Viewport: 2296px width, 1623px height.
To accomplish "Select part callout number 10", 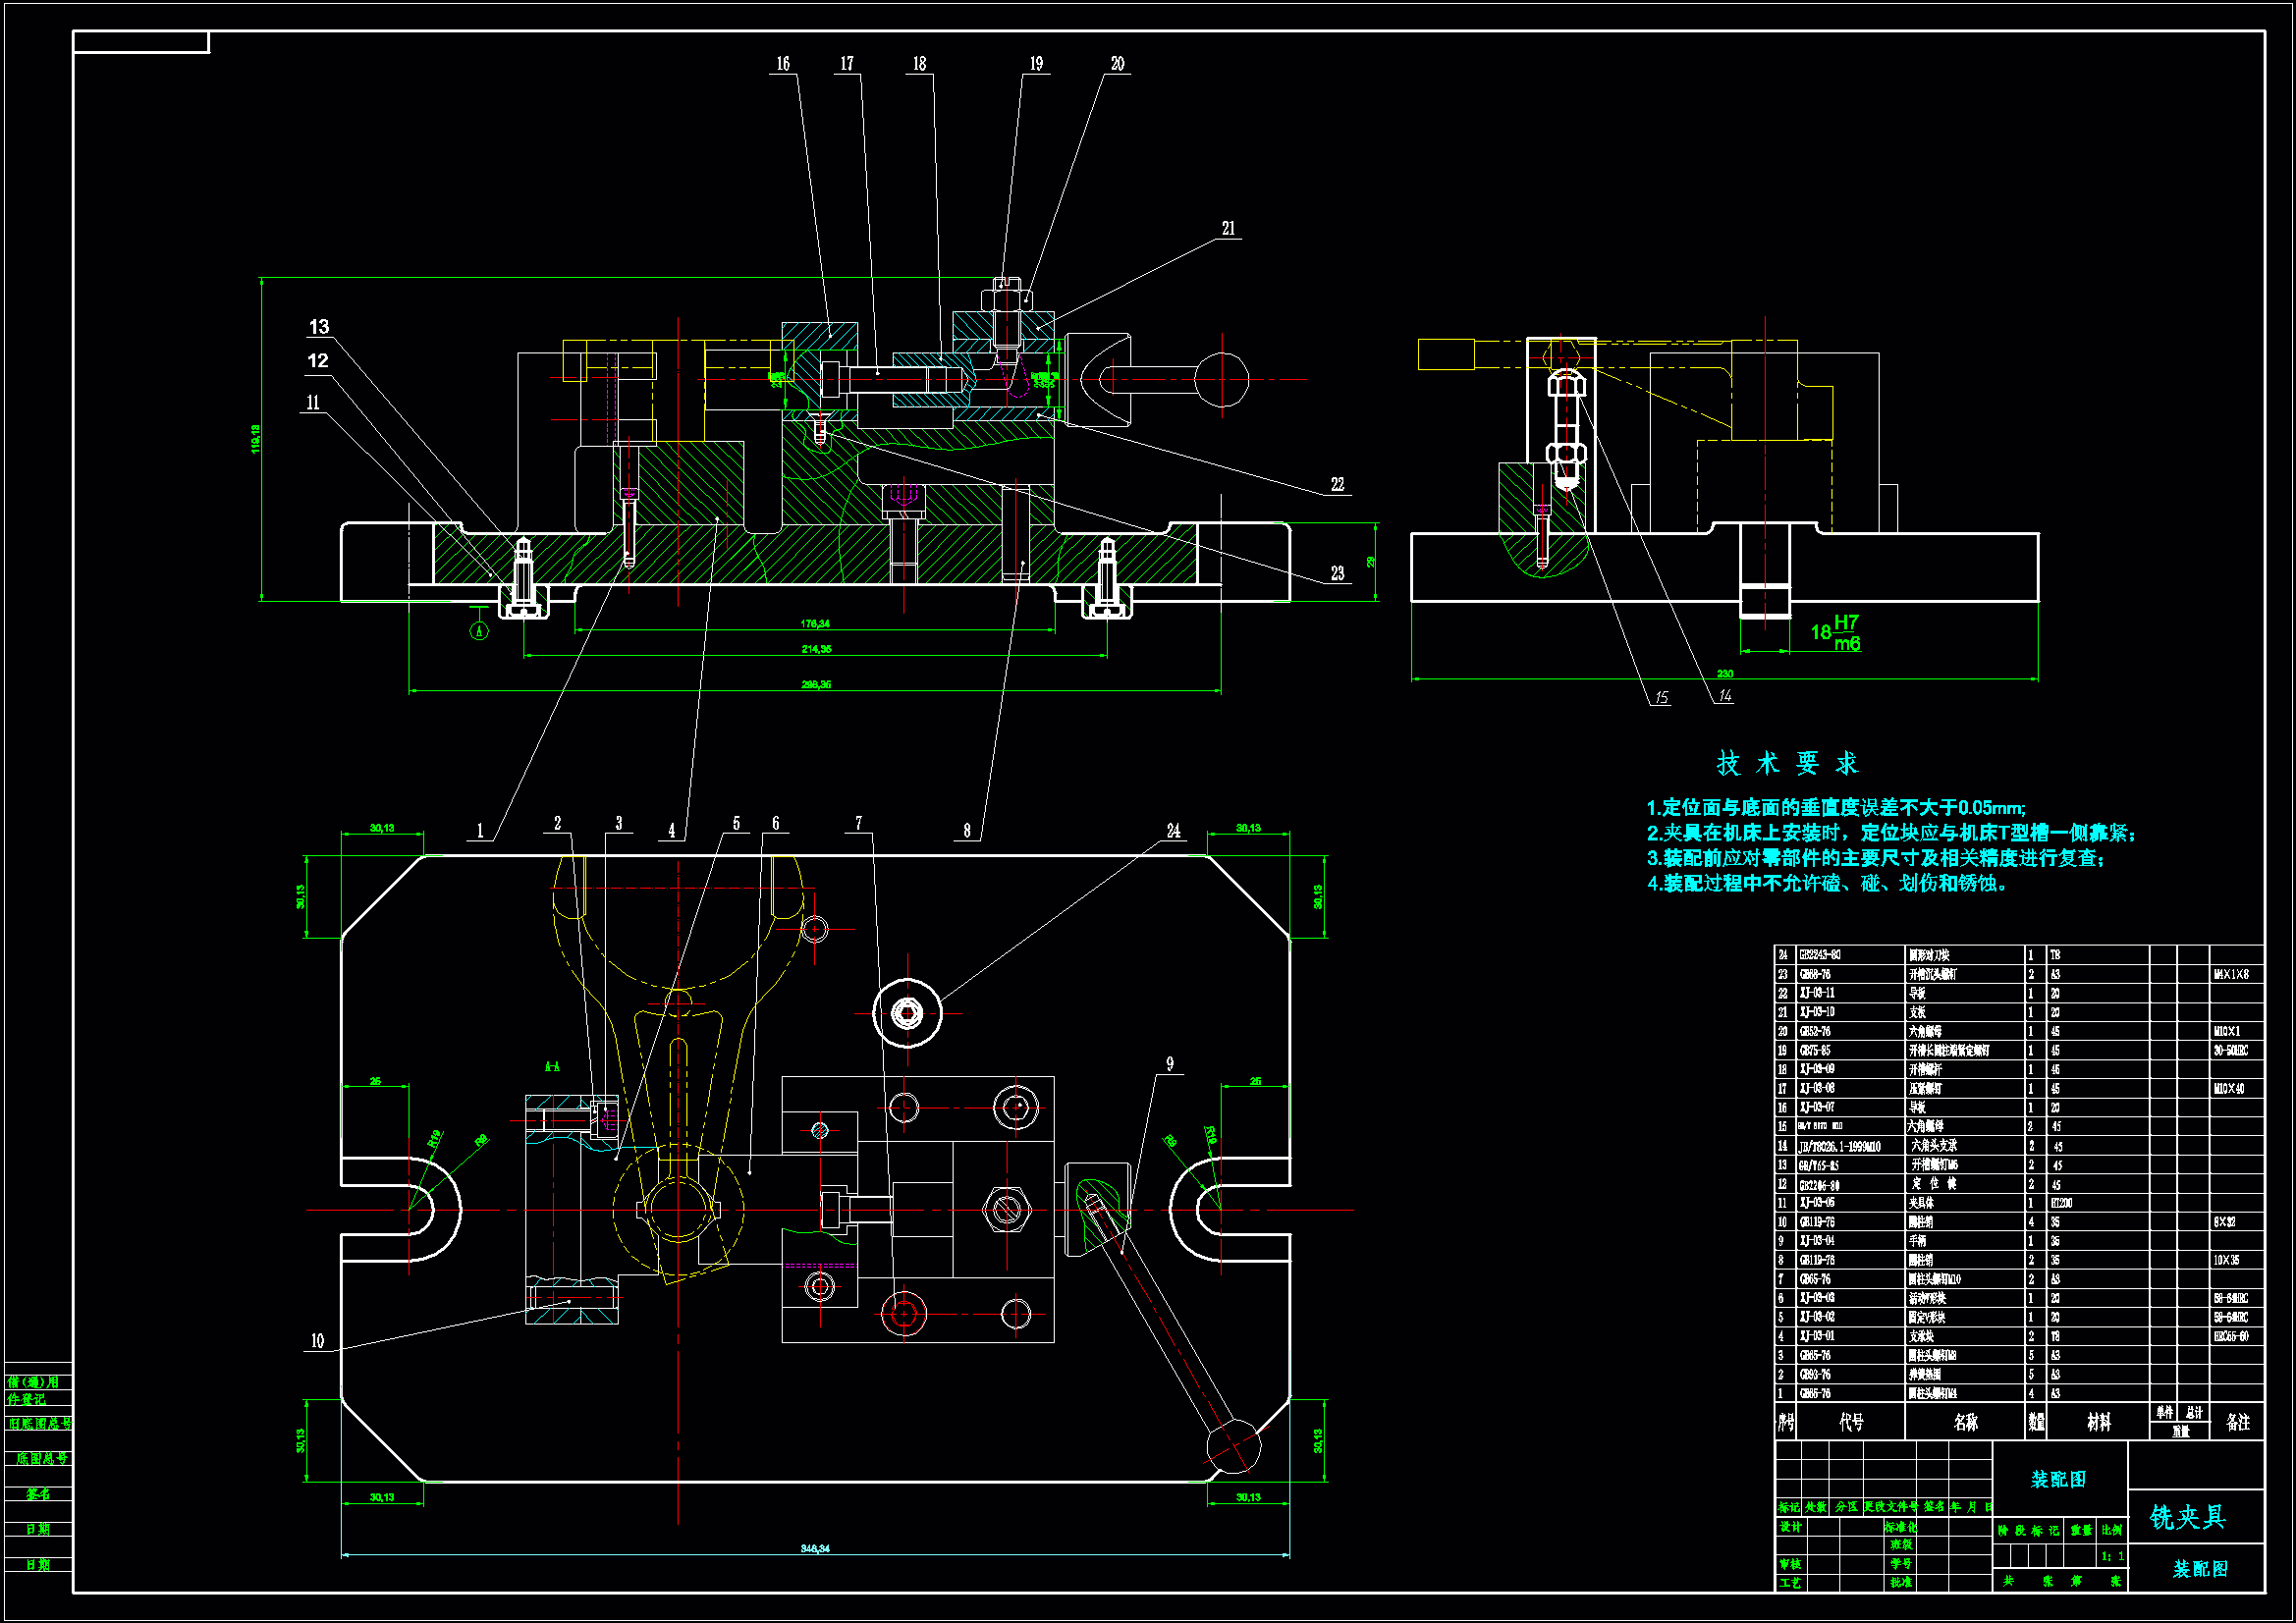I will click(x=317, y=1342).
